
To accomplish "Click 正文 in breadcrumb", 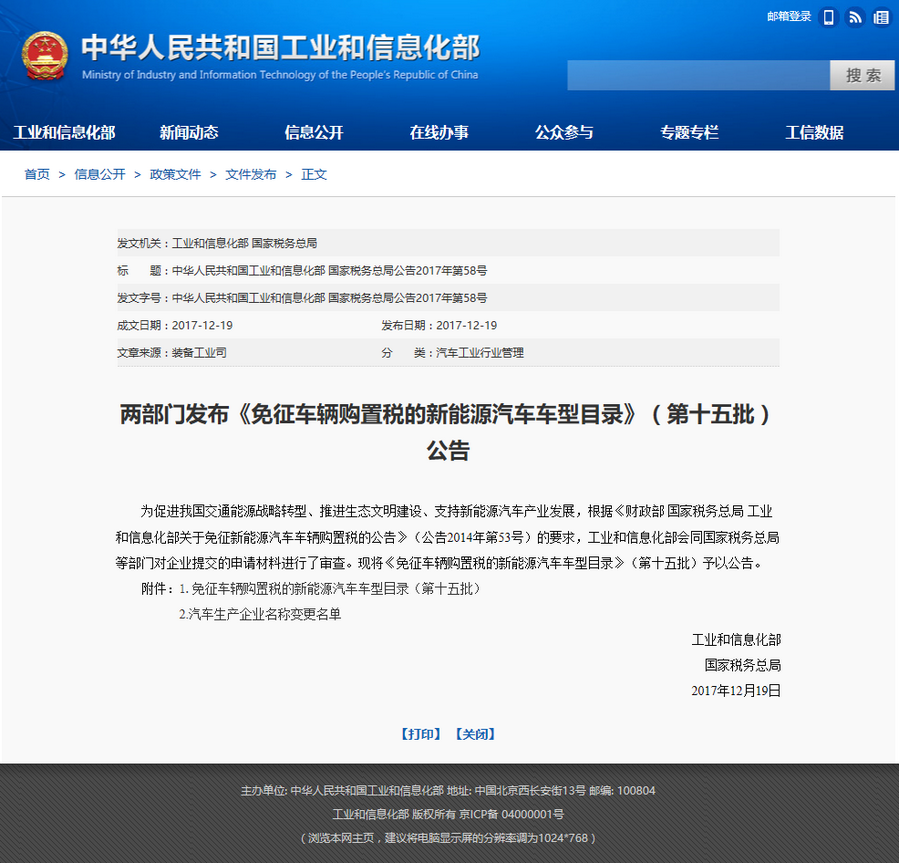I will coord(314,174).
